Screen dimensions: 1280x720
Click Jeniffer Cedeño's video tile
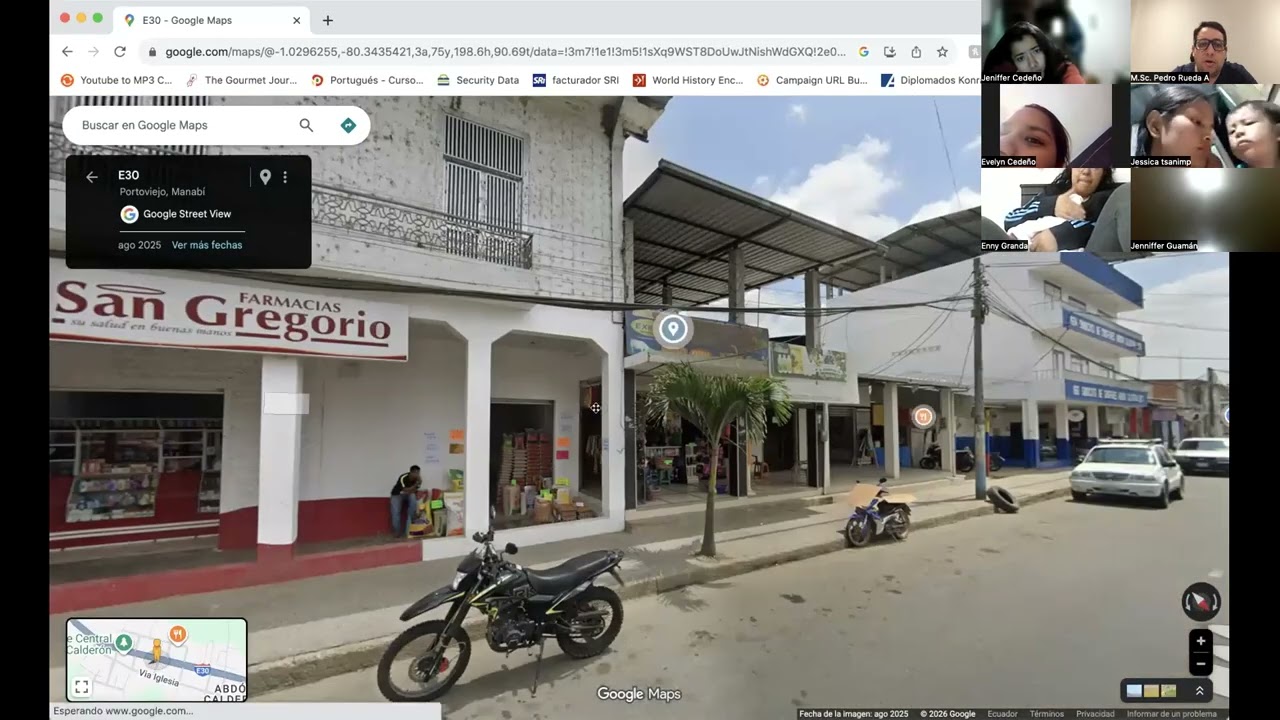coord(1055,42)
